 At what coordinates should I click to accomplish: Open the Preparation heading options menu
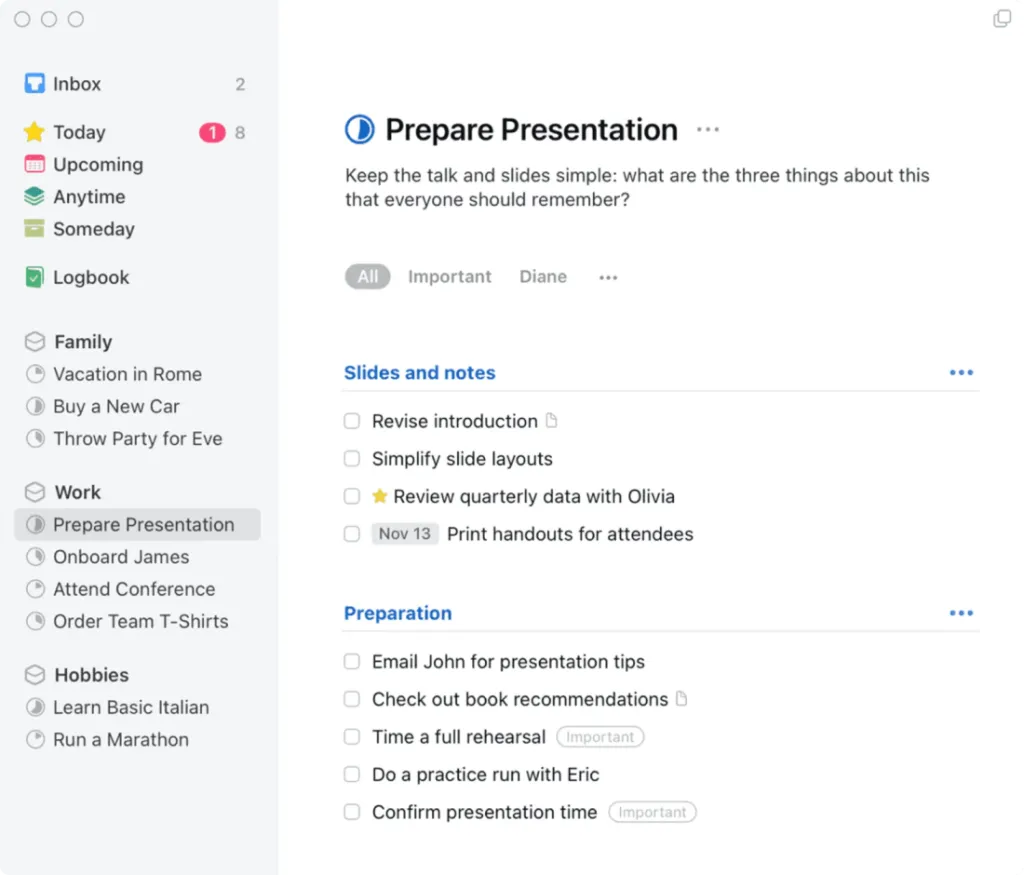point(961,613)
